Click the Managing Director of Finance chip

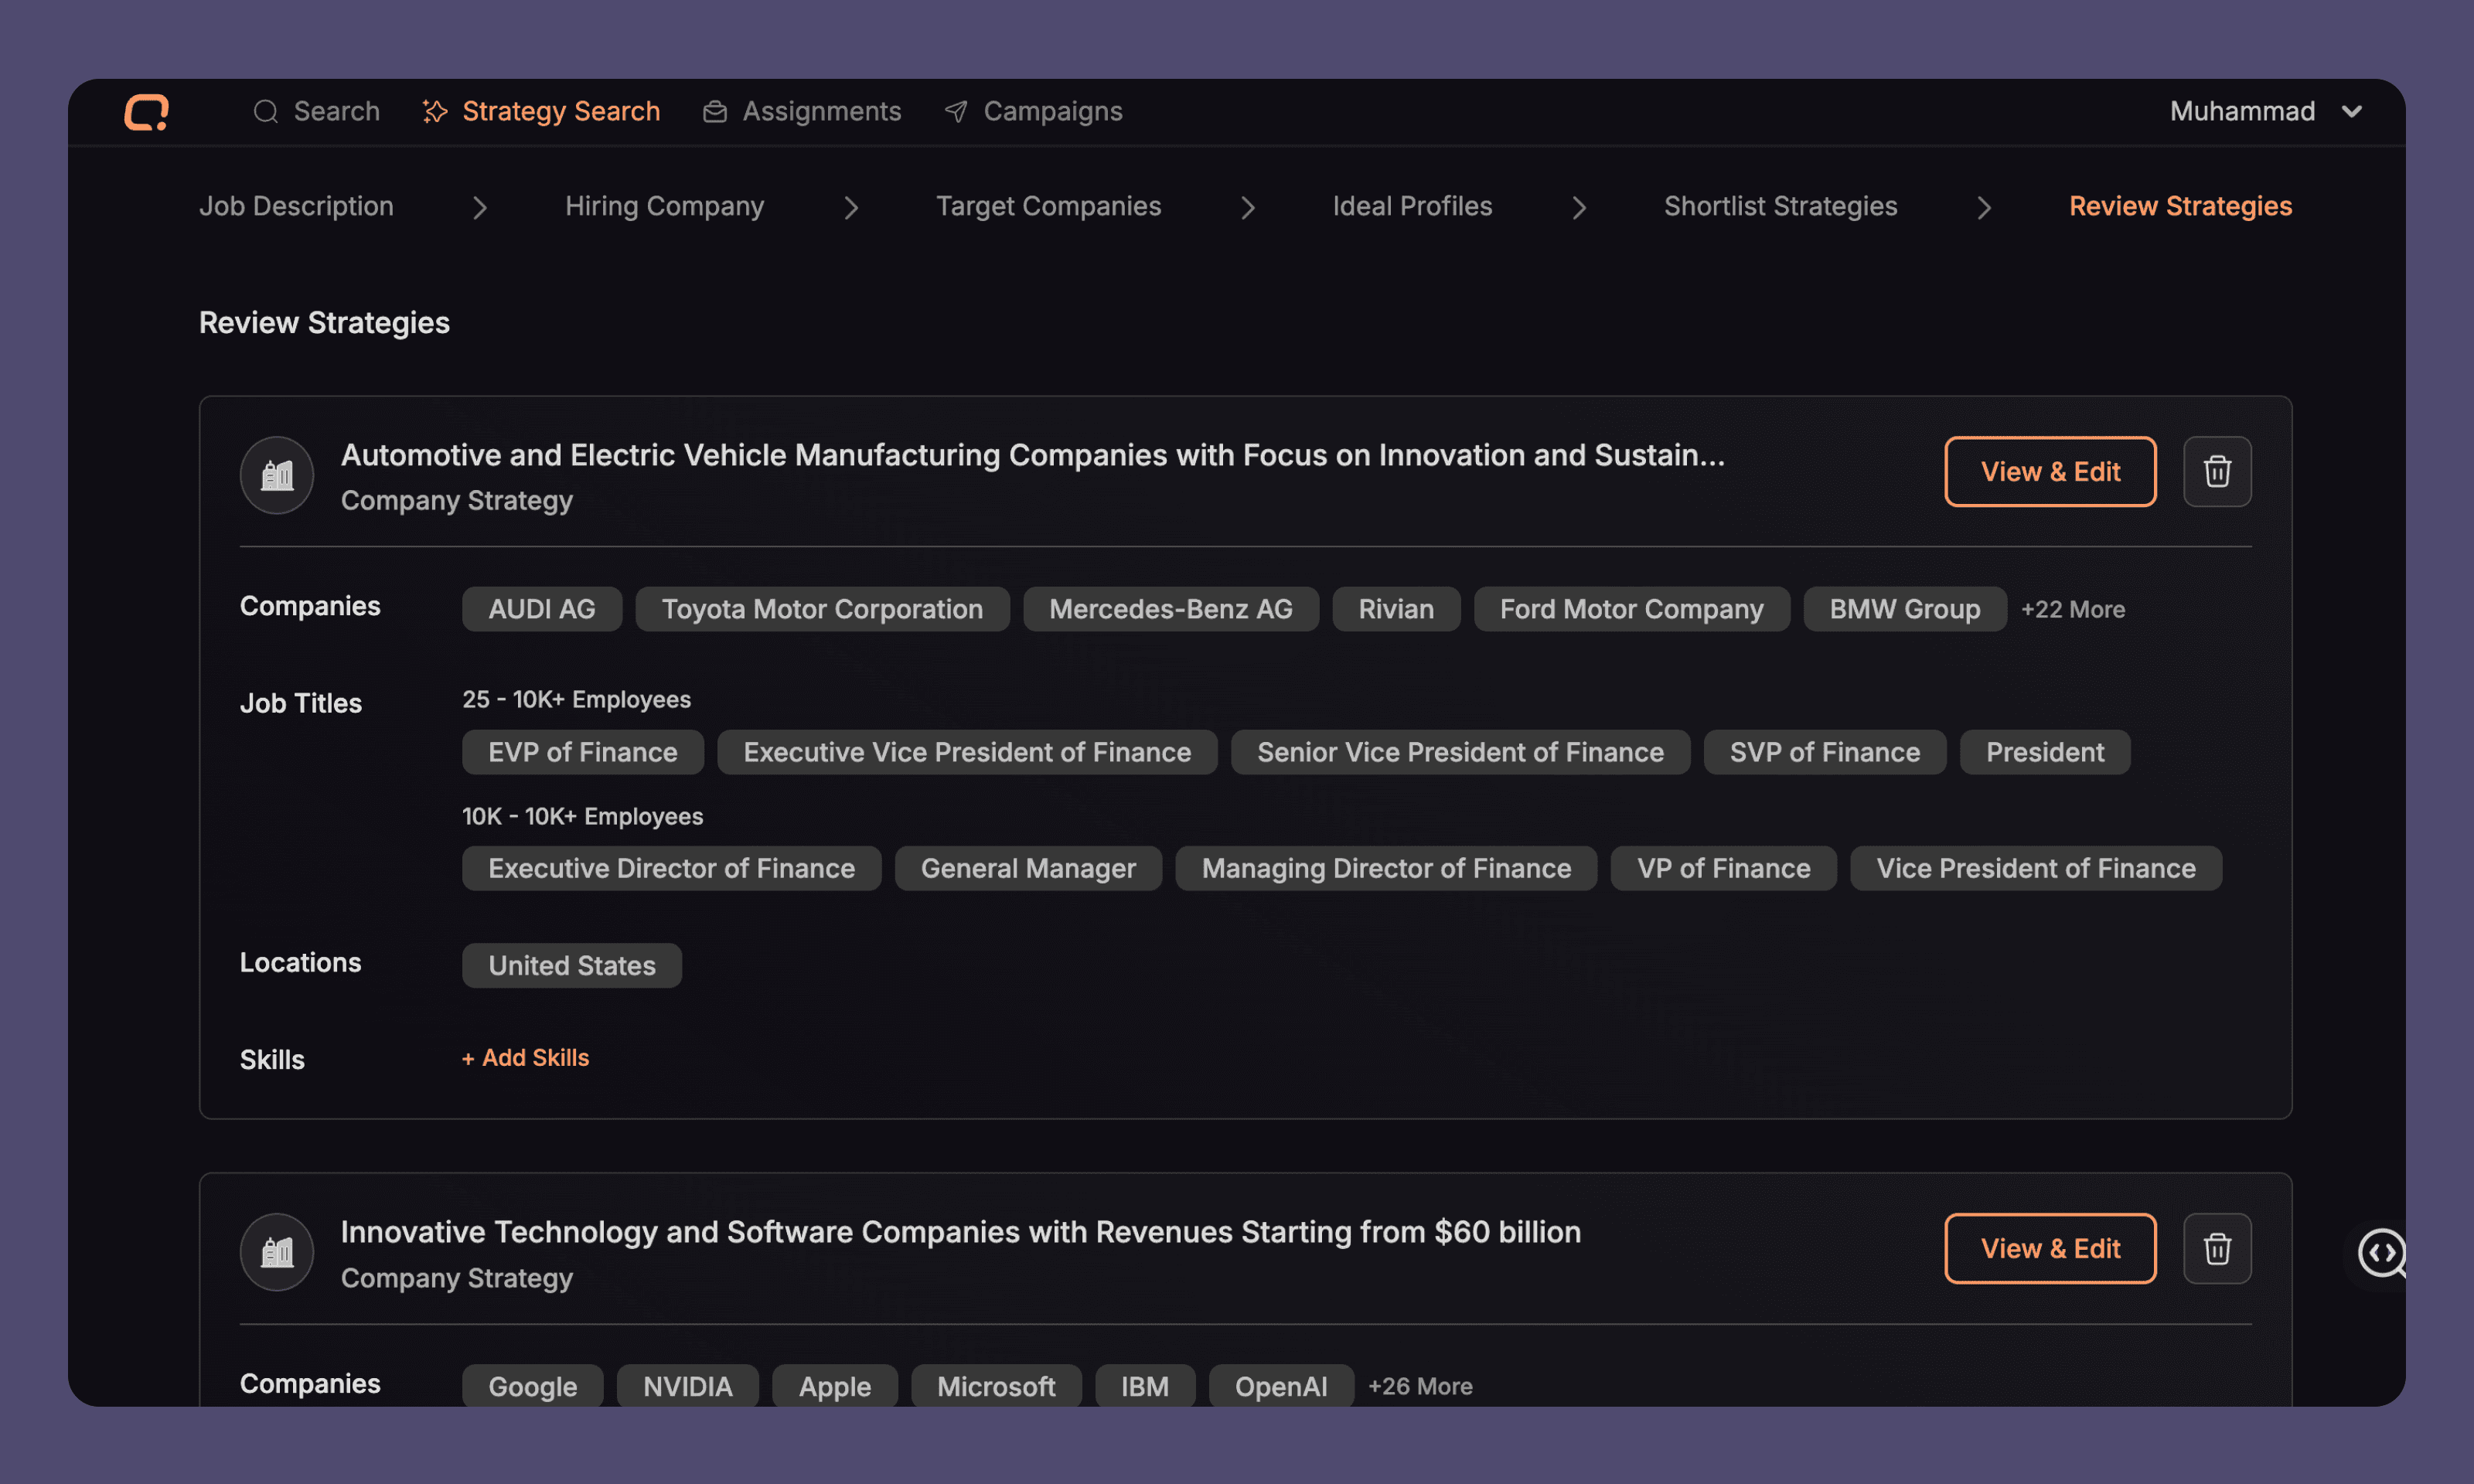tap(1386, 868)
